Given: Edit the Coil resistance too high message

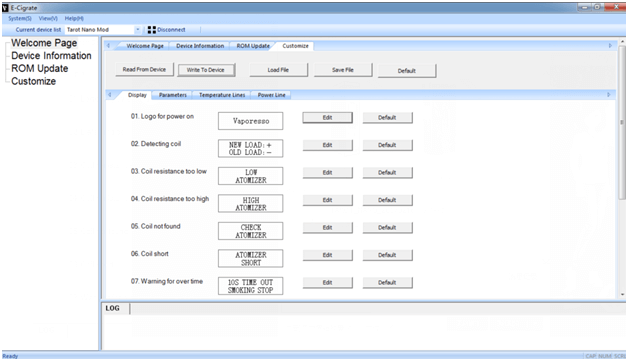Looking at the screenshot, I should [328, 200].
